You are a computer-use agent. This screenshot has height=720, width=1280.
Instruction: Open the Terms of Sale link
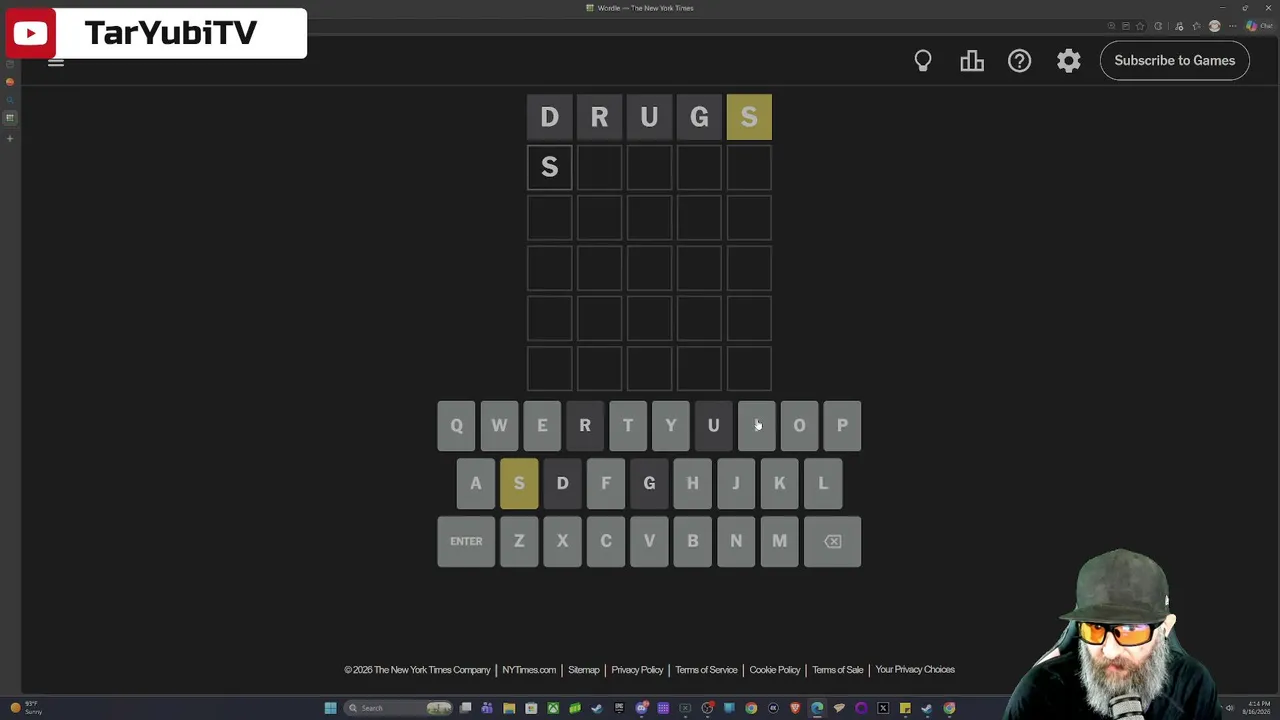838,670
